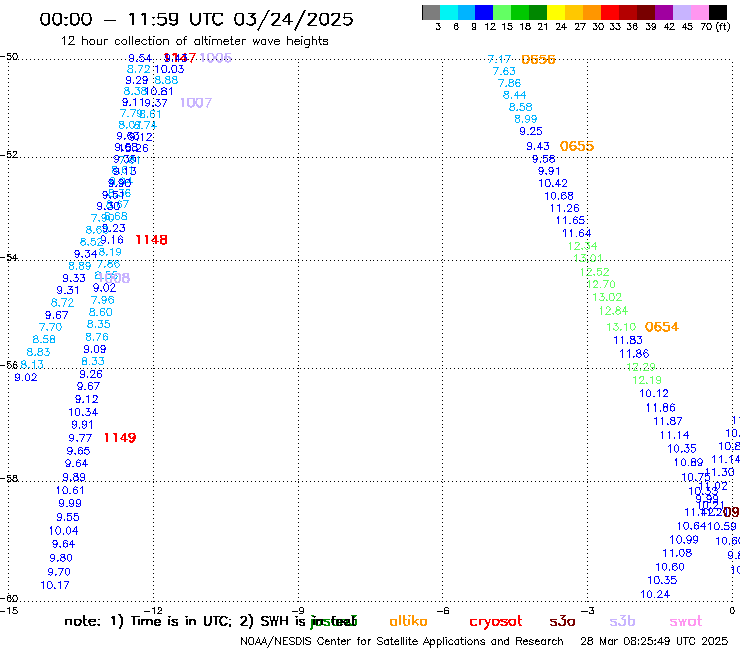
Task: Click the cyan swatch after gray
Action: (x=449, y=12)
